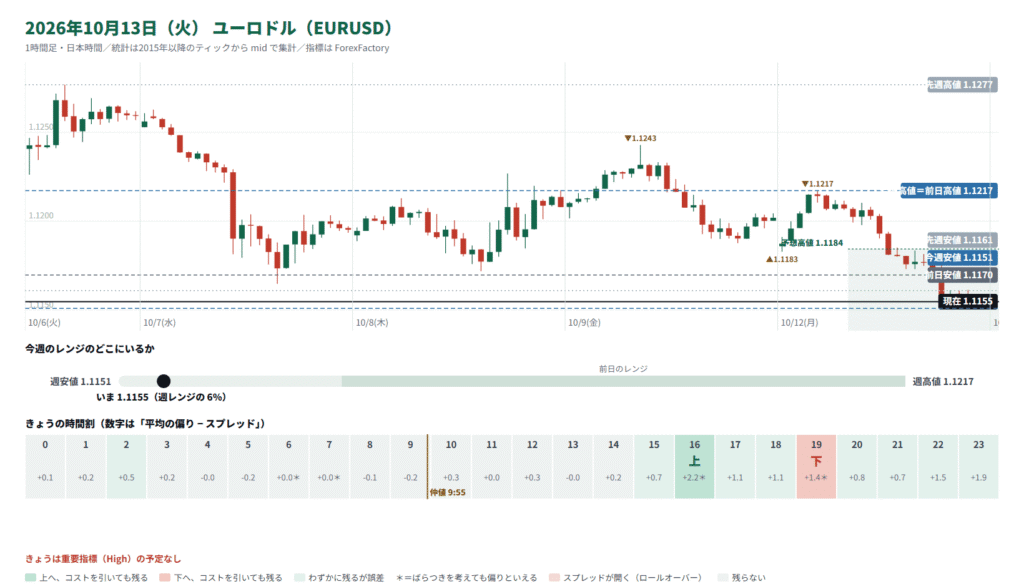Click the green 上へ legend swatch

[30, 577]
